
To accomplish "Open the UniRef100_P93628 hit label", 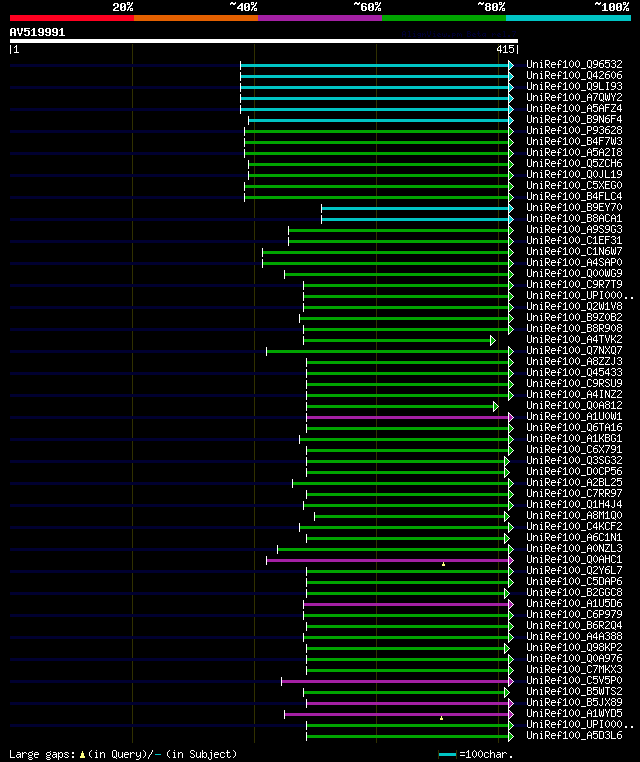I will [x=574, y=131].
